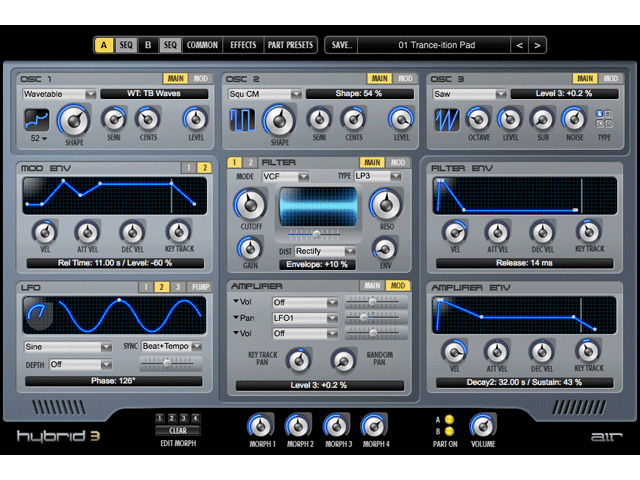Select Filter 2 button
The image size is (640, 480).
250,162
